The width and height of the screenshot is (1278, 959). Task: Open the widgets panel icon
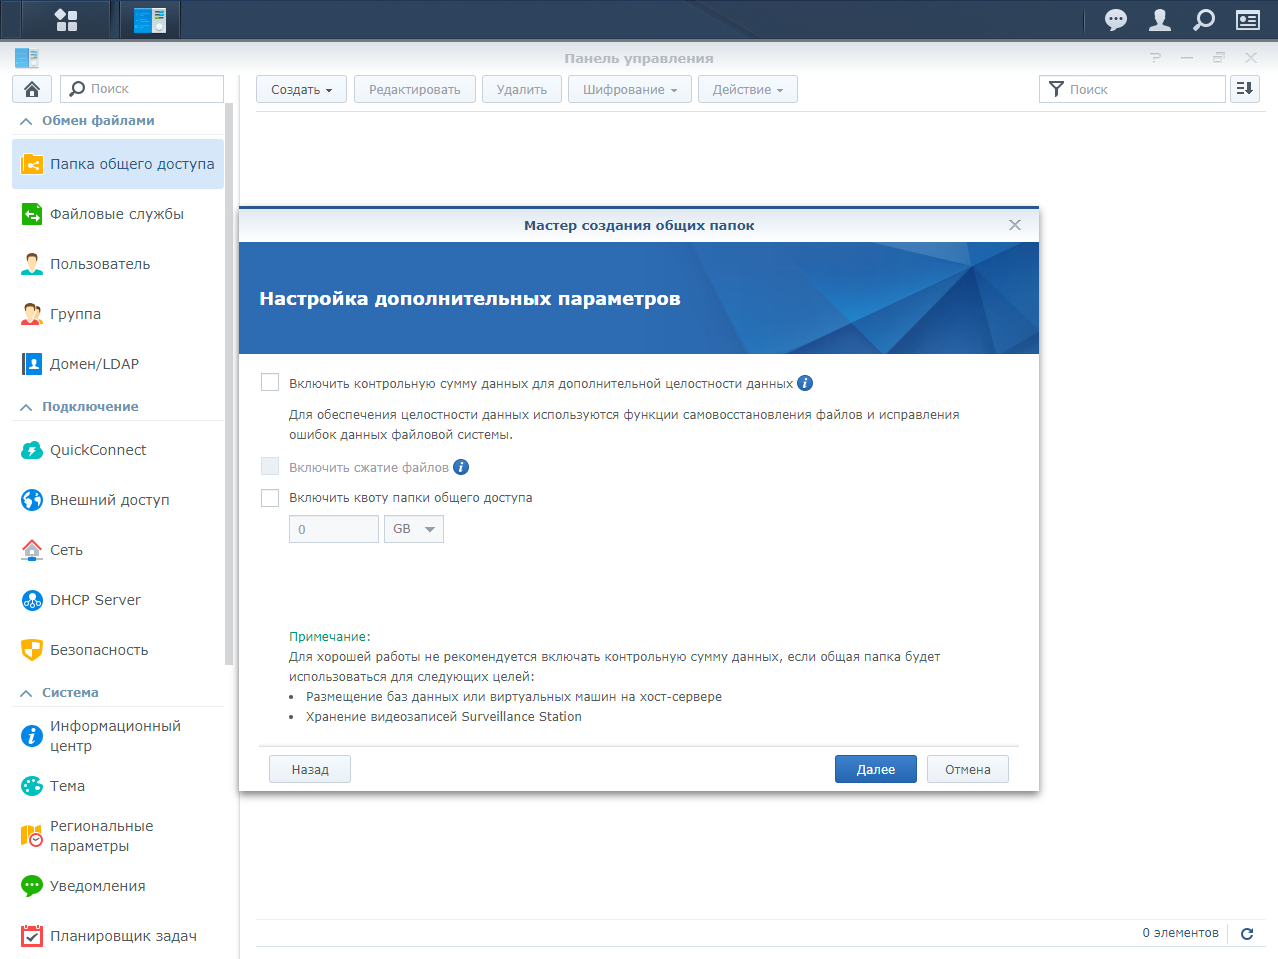1248,19
